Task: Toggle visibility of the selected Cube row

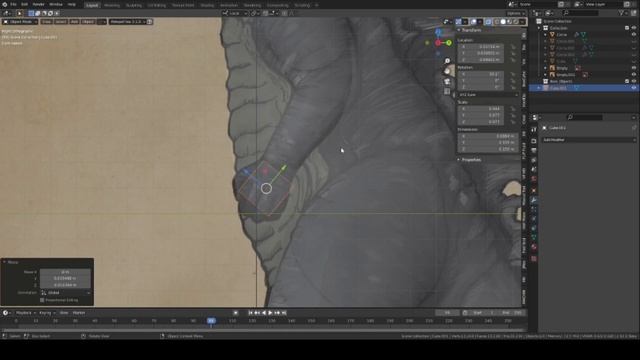Action: 634,88
